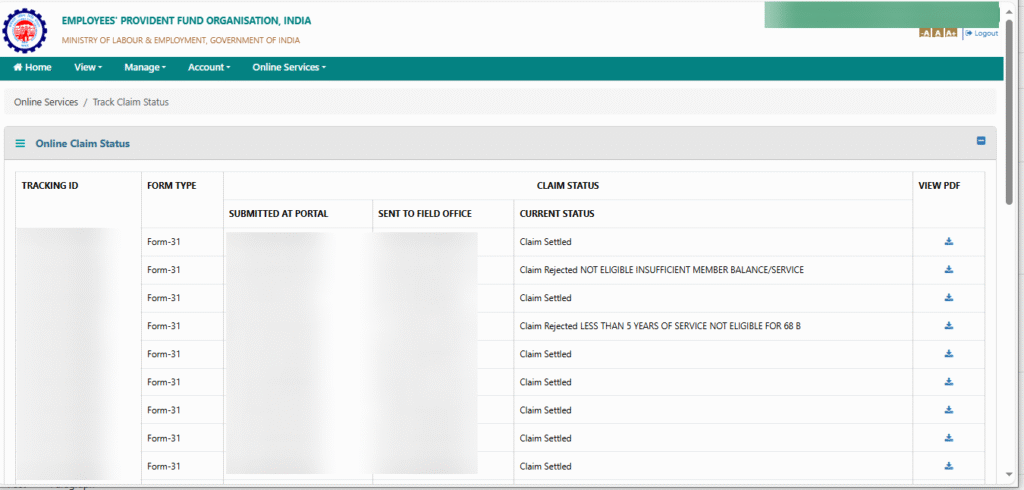Viewport: 1024px width, 490px height.
Task: Log out using the Logout link
Action: coord(982,33)
